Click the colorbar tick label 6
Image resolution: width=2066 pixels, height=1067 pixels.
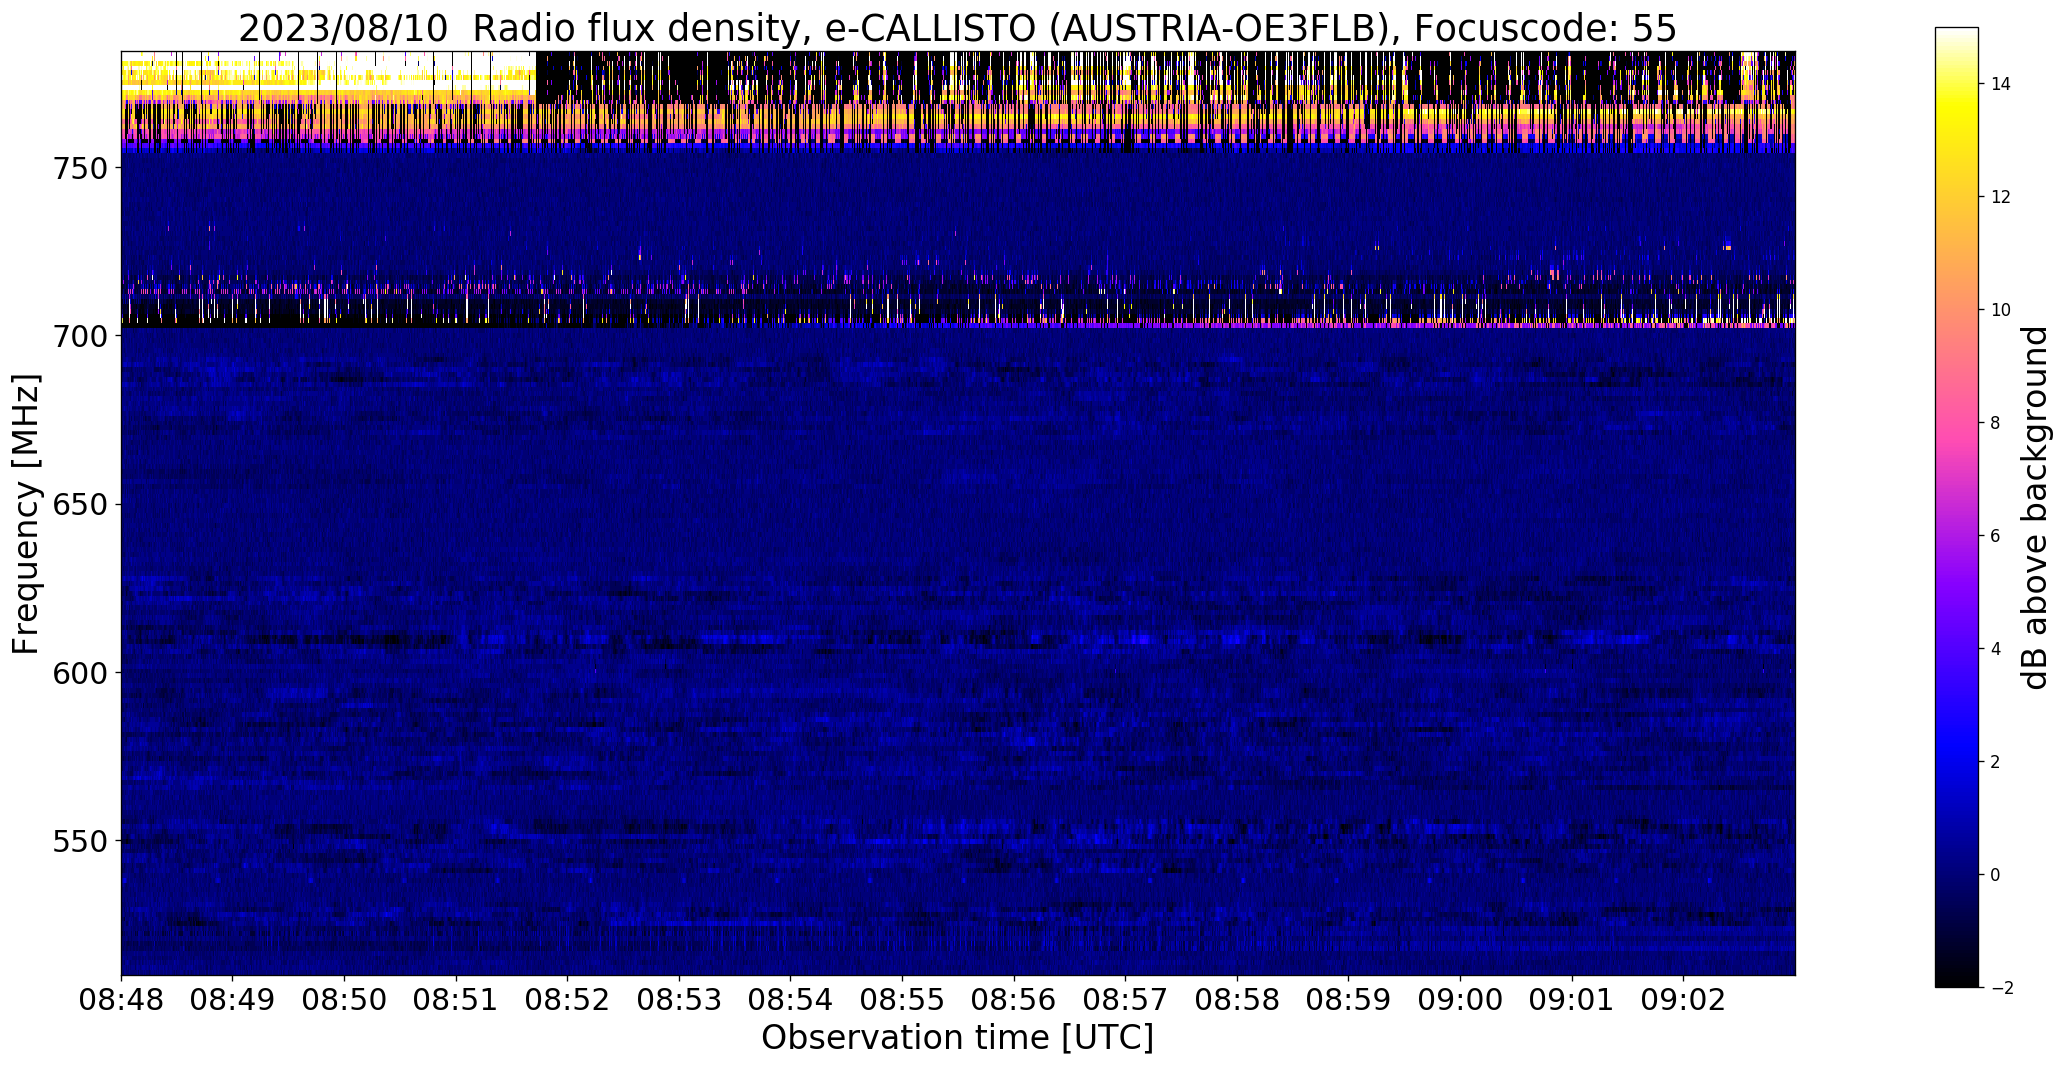click(1995, 536)
